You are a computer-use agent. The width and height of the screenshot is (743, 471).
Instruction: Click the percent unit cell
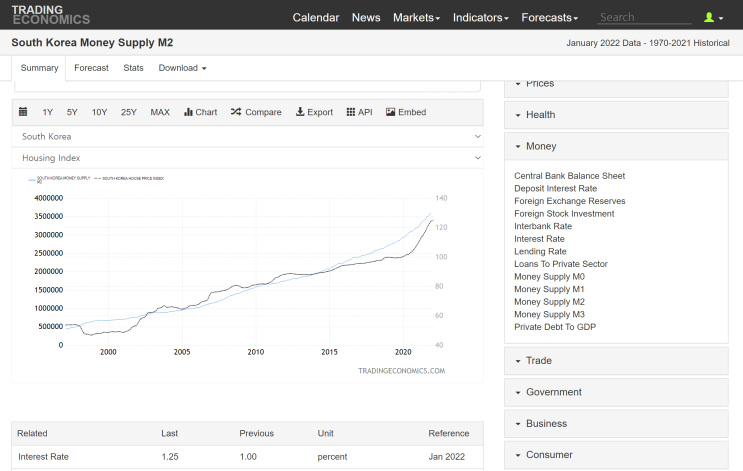tap(332, 457)
